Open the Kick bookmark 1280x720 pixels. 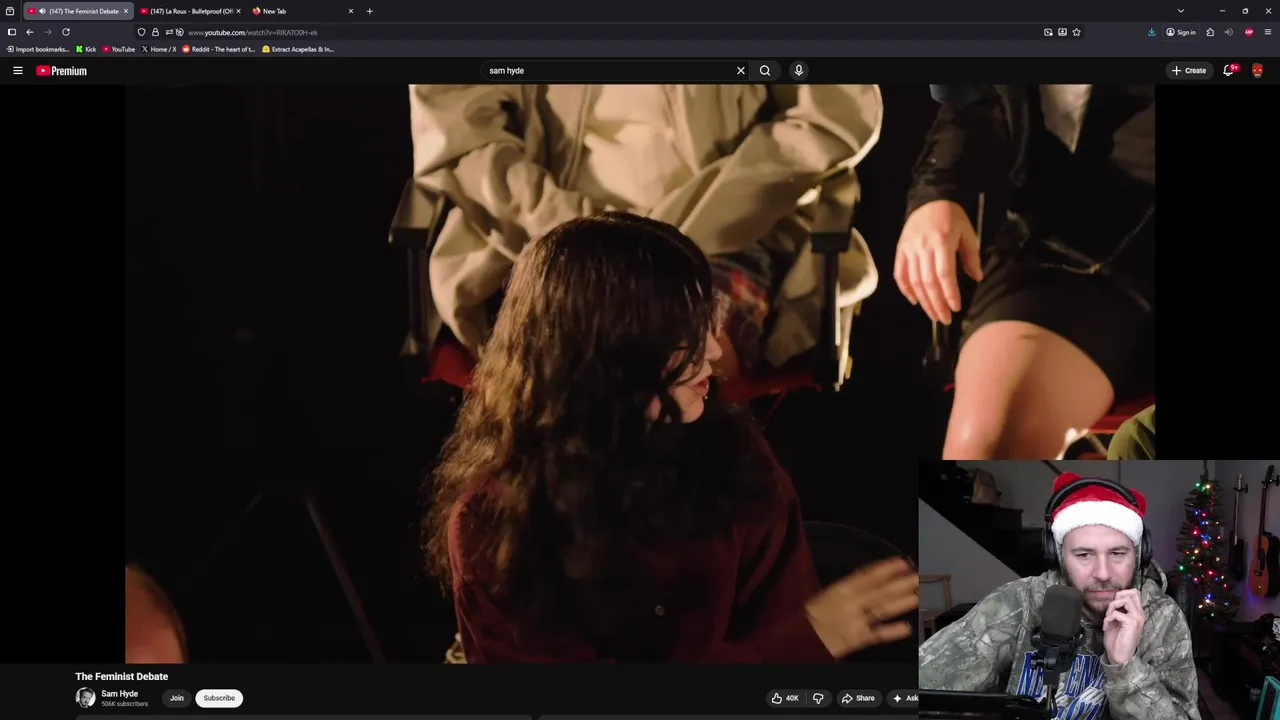coord(86,49)
